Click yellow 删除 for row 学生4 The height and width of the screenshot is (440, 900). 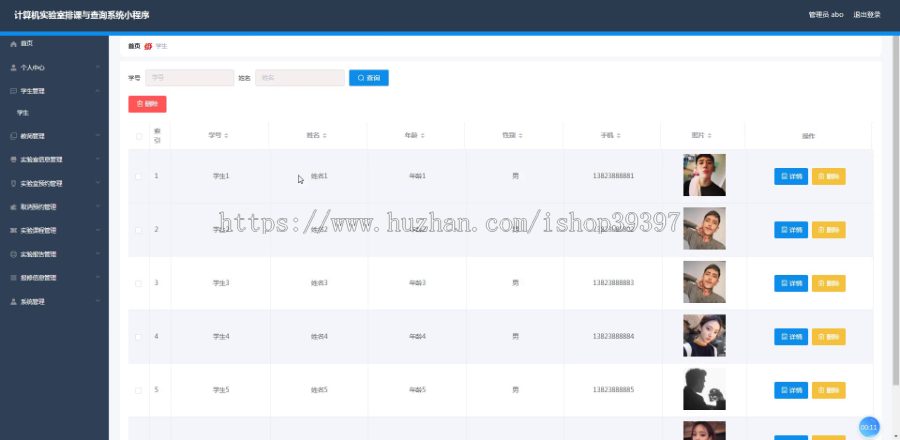click(828, 337)
